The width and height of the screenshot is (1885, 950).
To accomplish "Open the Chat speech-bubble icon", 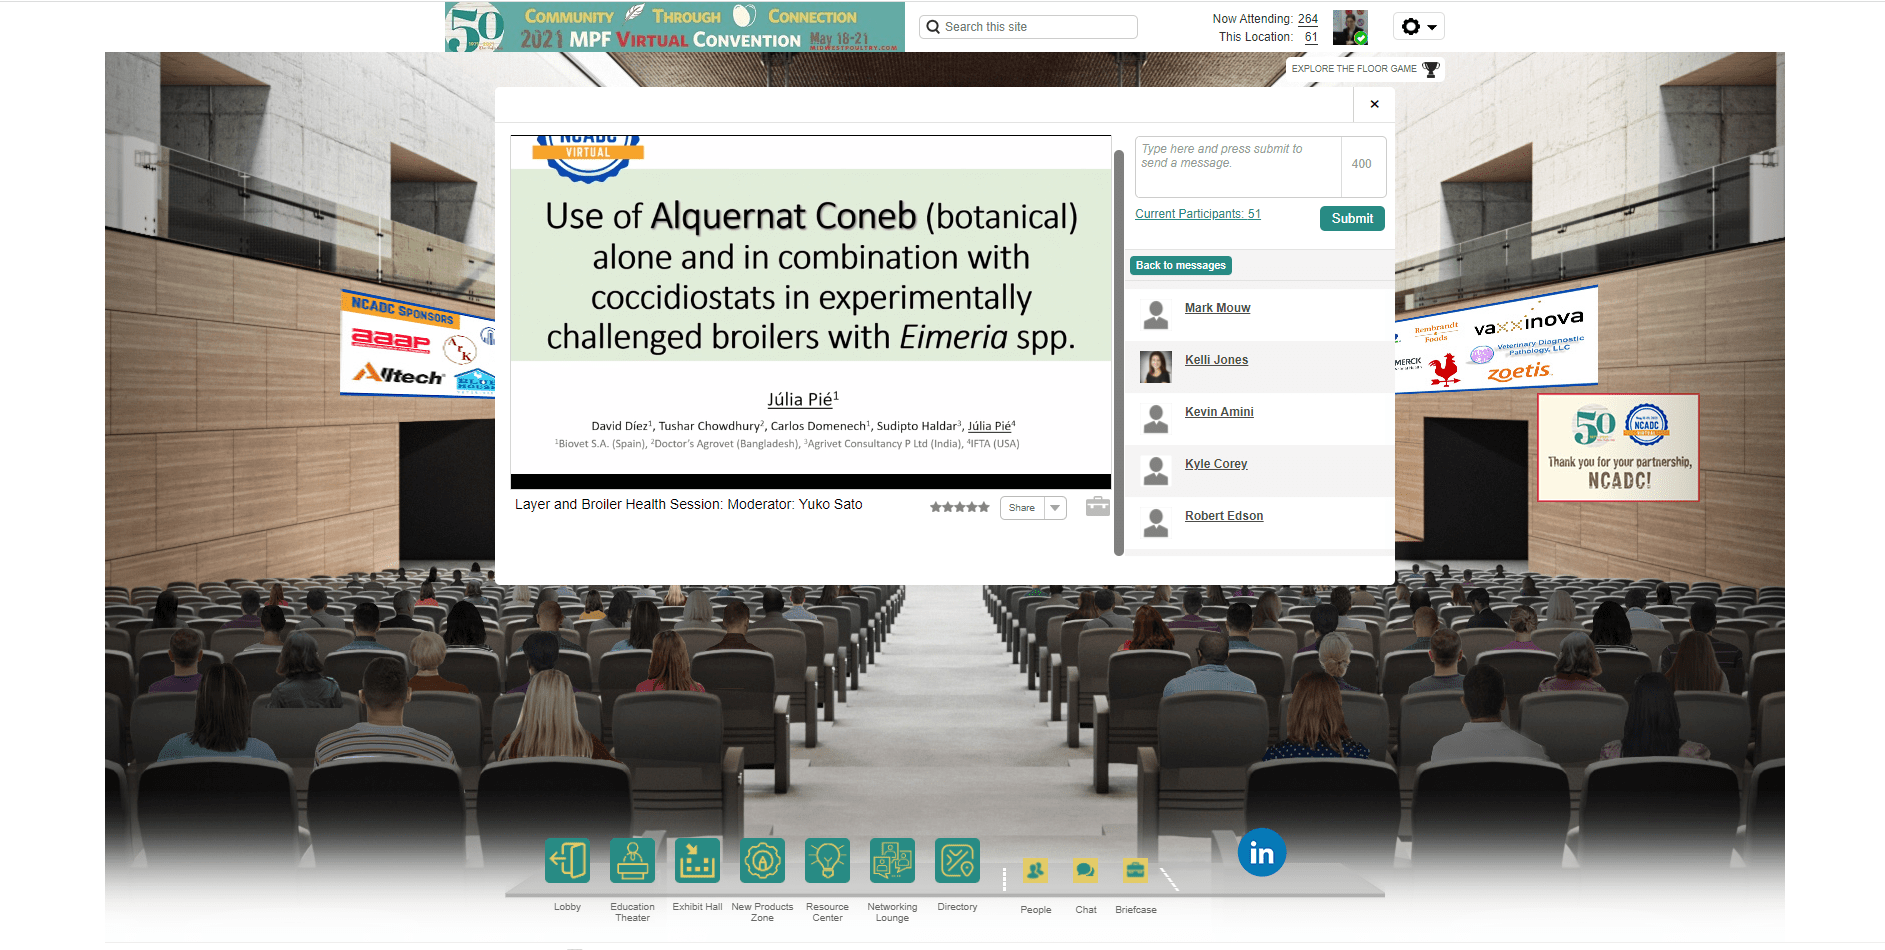I will [x=1085, y=871].
